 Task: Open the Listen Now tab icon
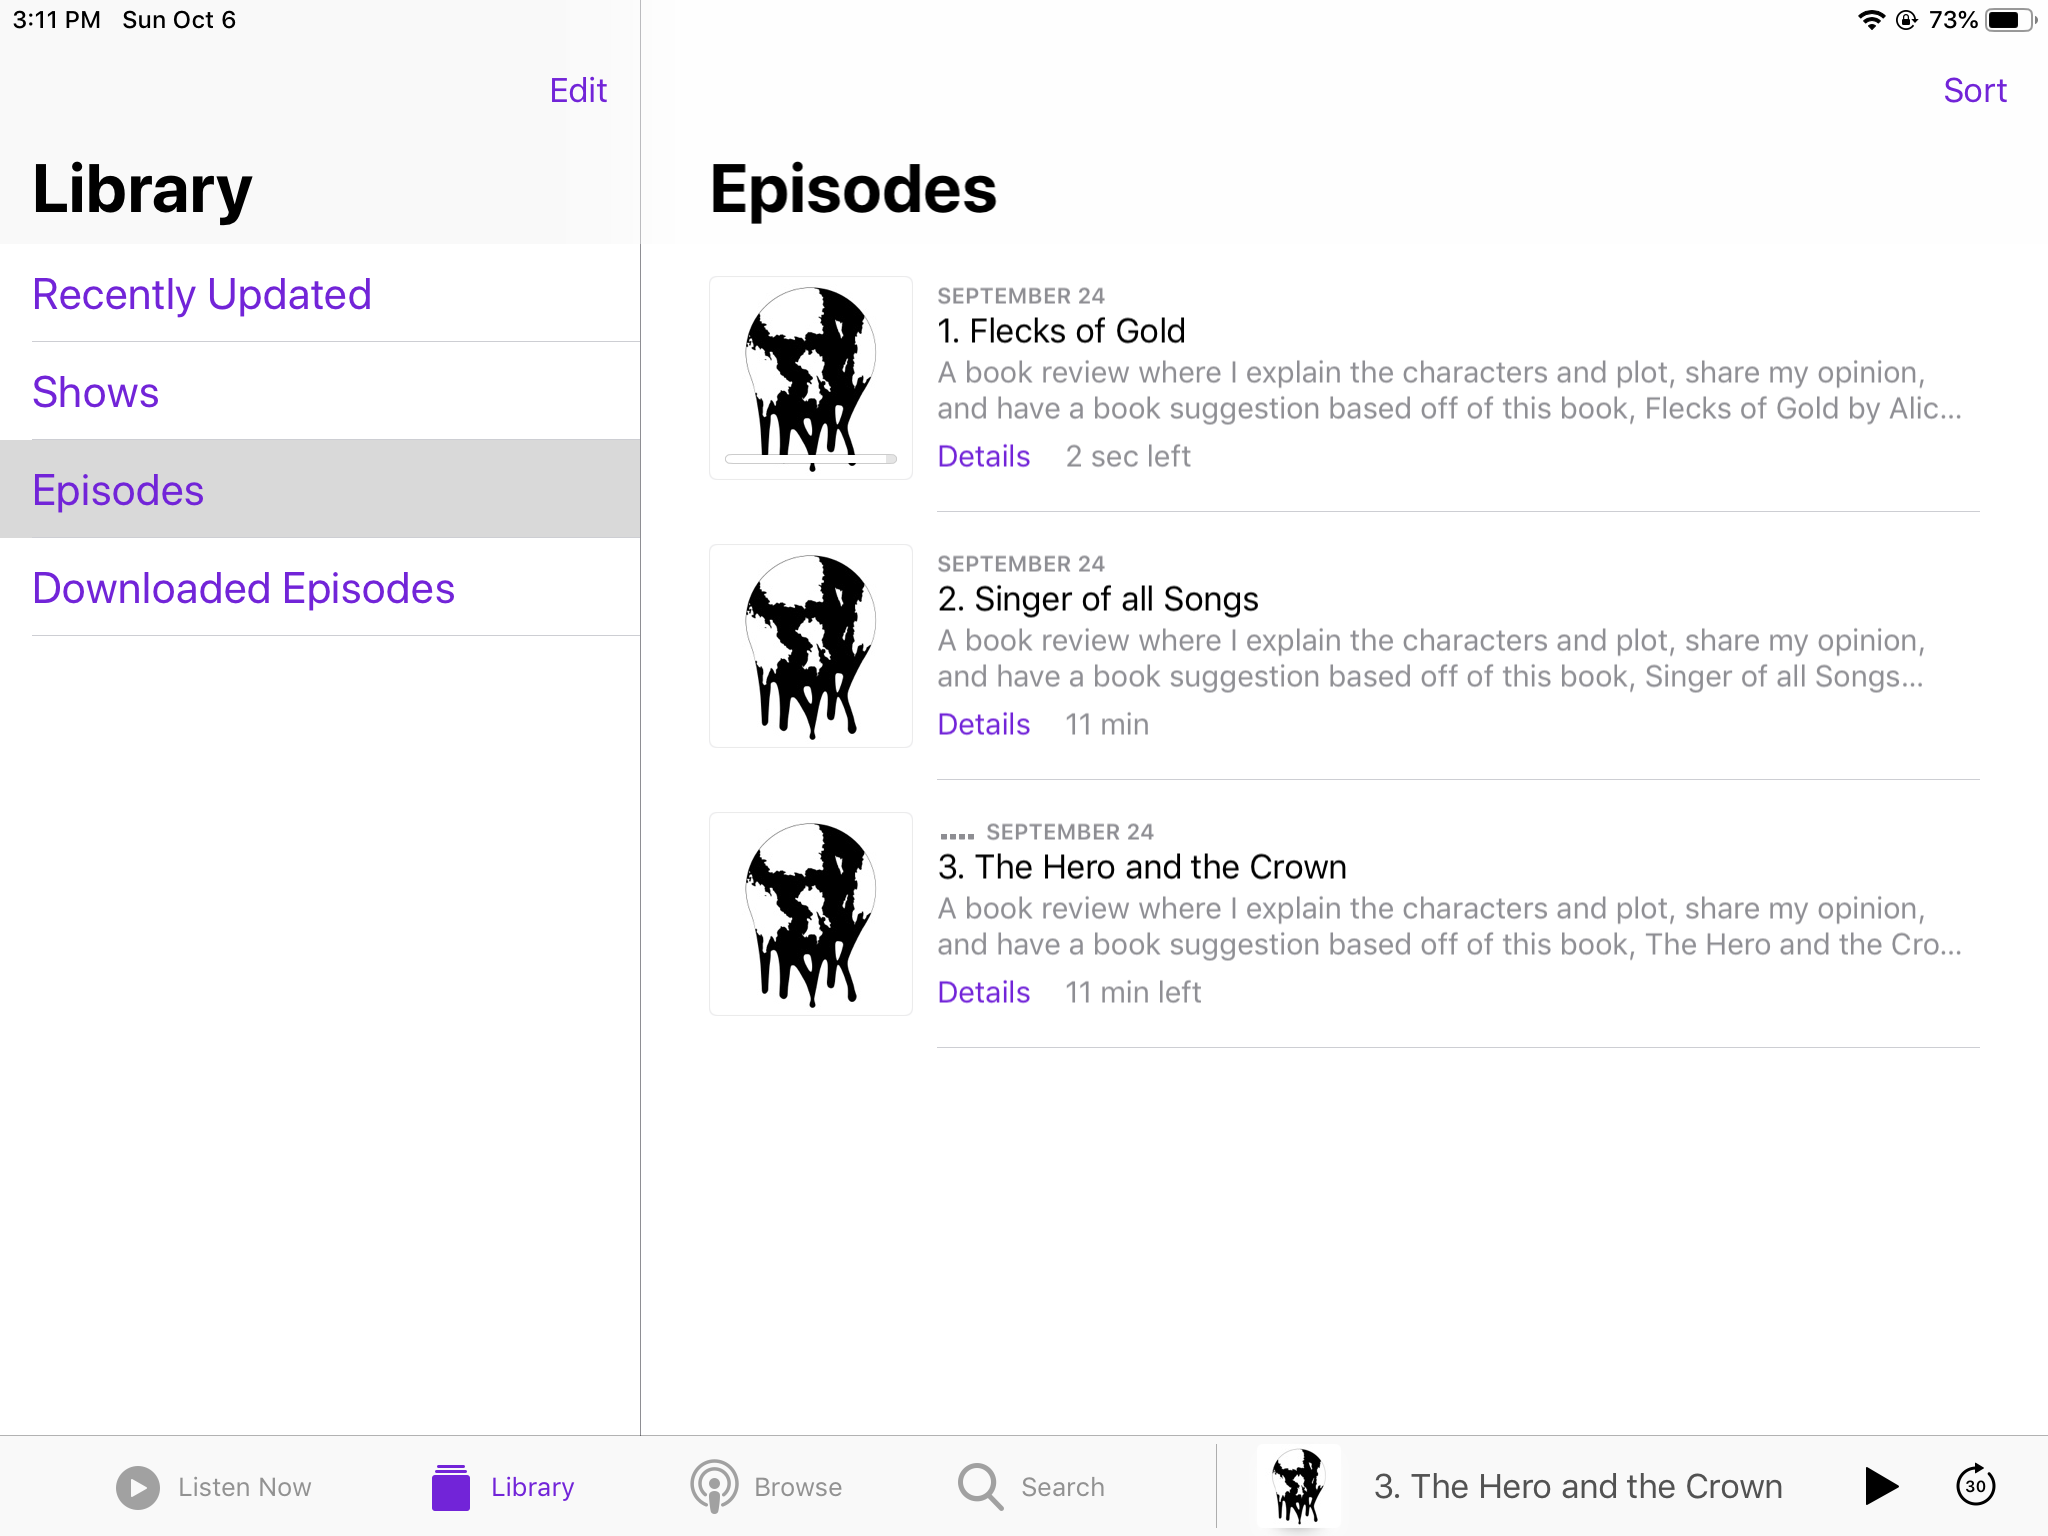137,1486
